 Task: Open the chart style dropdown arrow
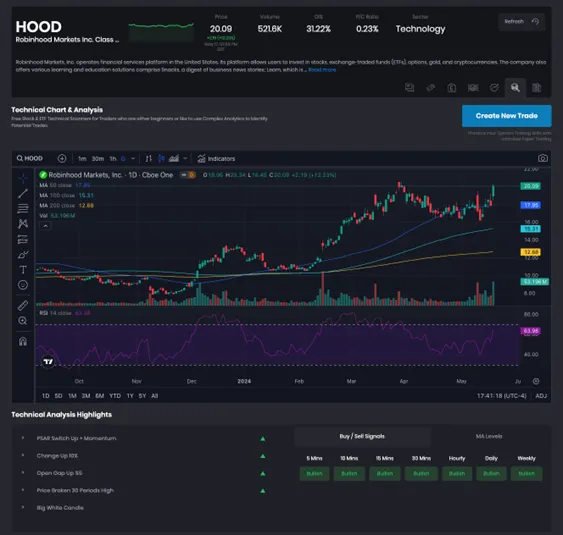point(185,158)
